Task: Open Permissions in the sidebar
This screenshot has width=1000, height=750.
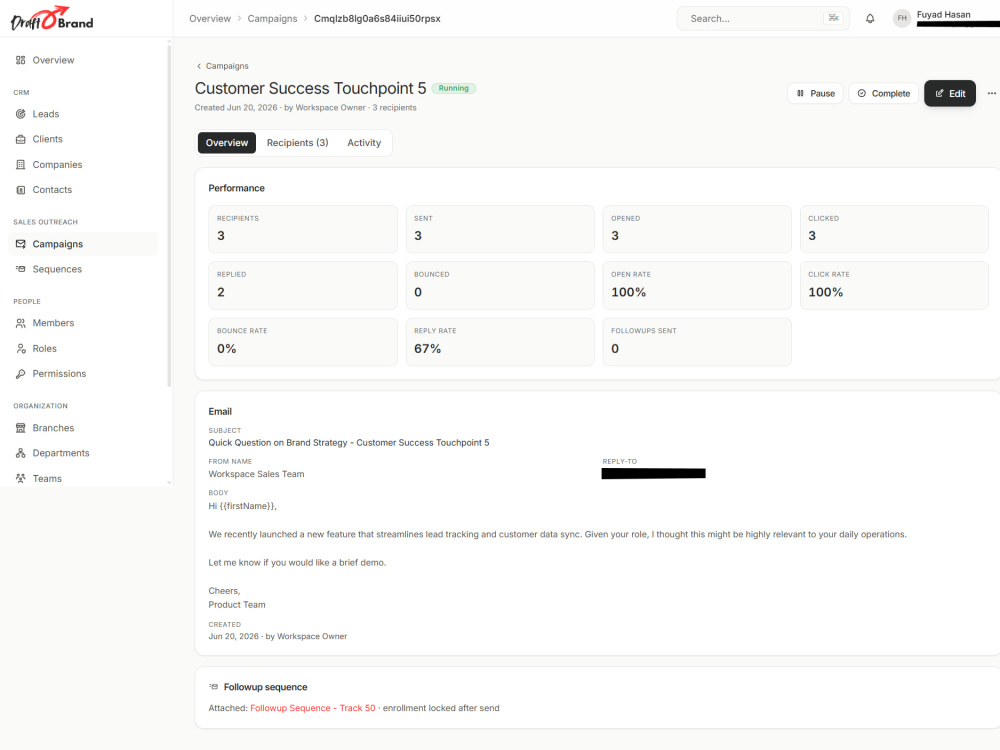Action: pos(83,374)
